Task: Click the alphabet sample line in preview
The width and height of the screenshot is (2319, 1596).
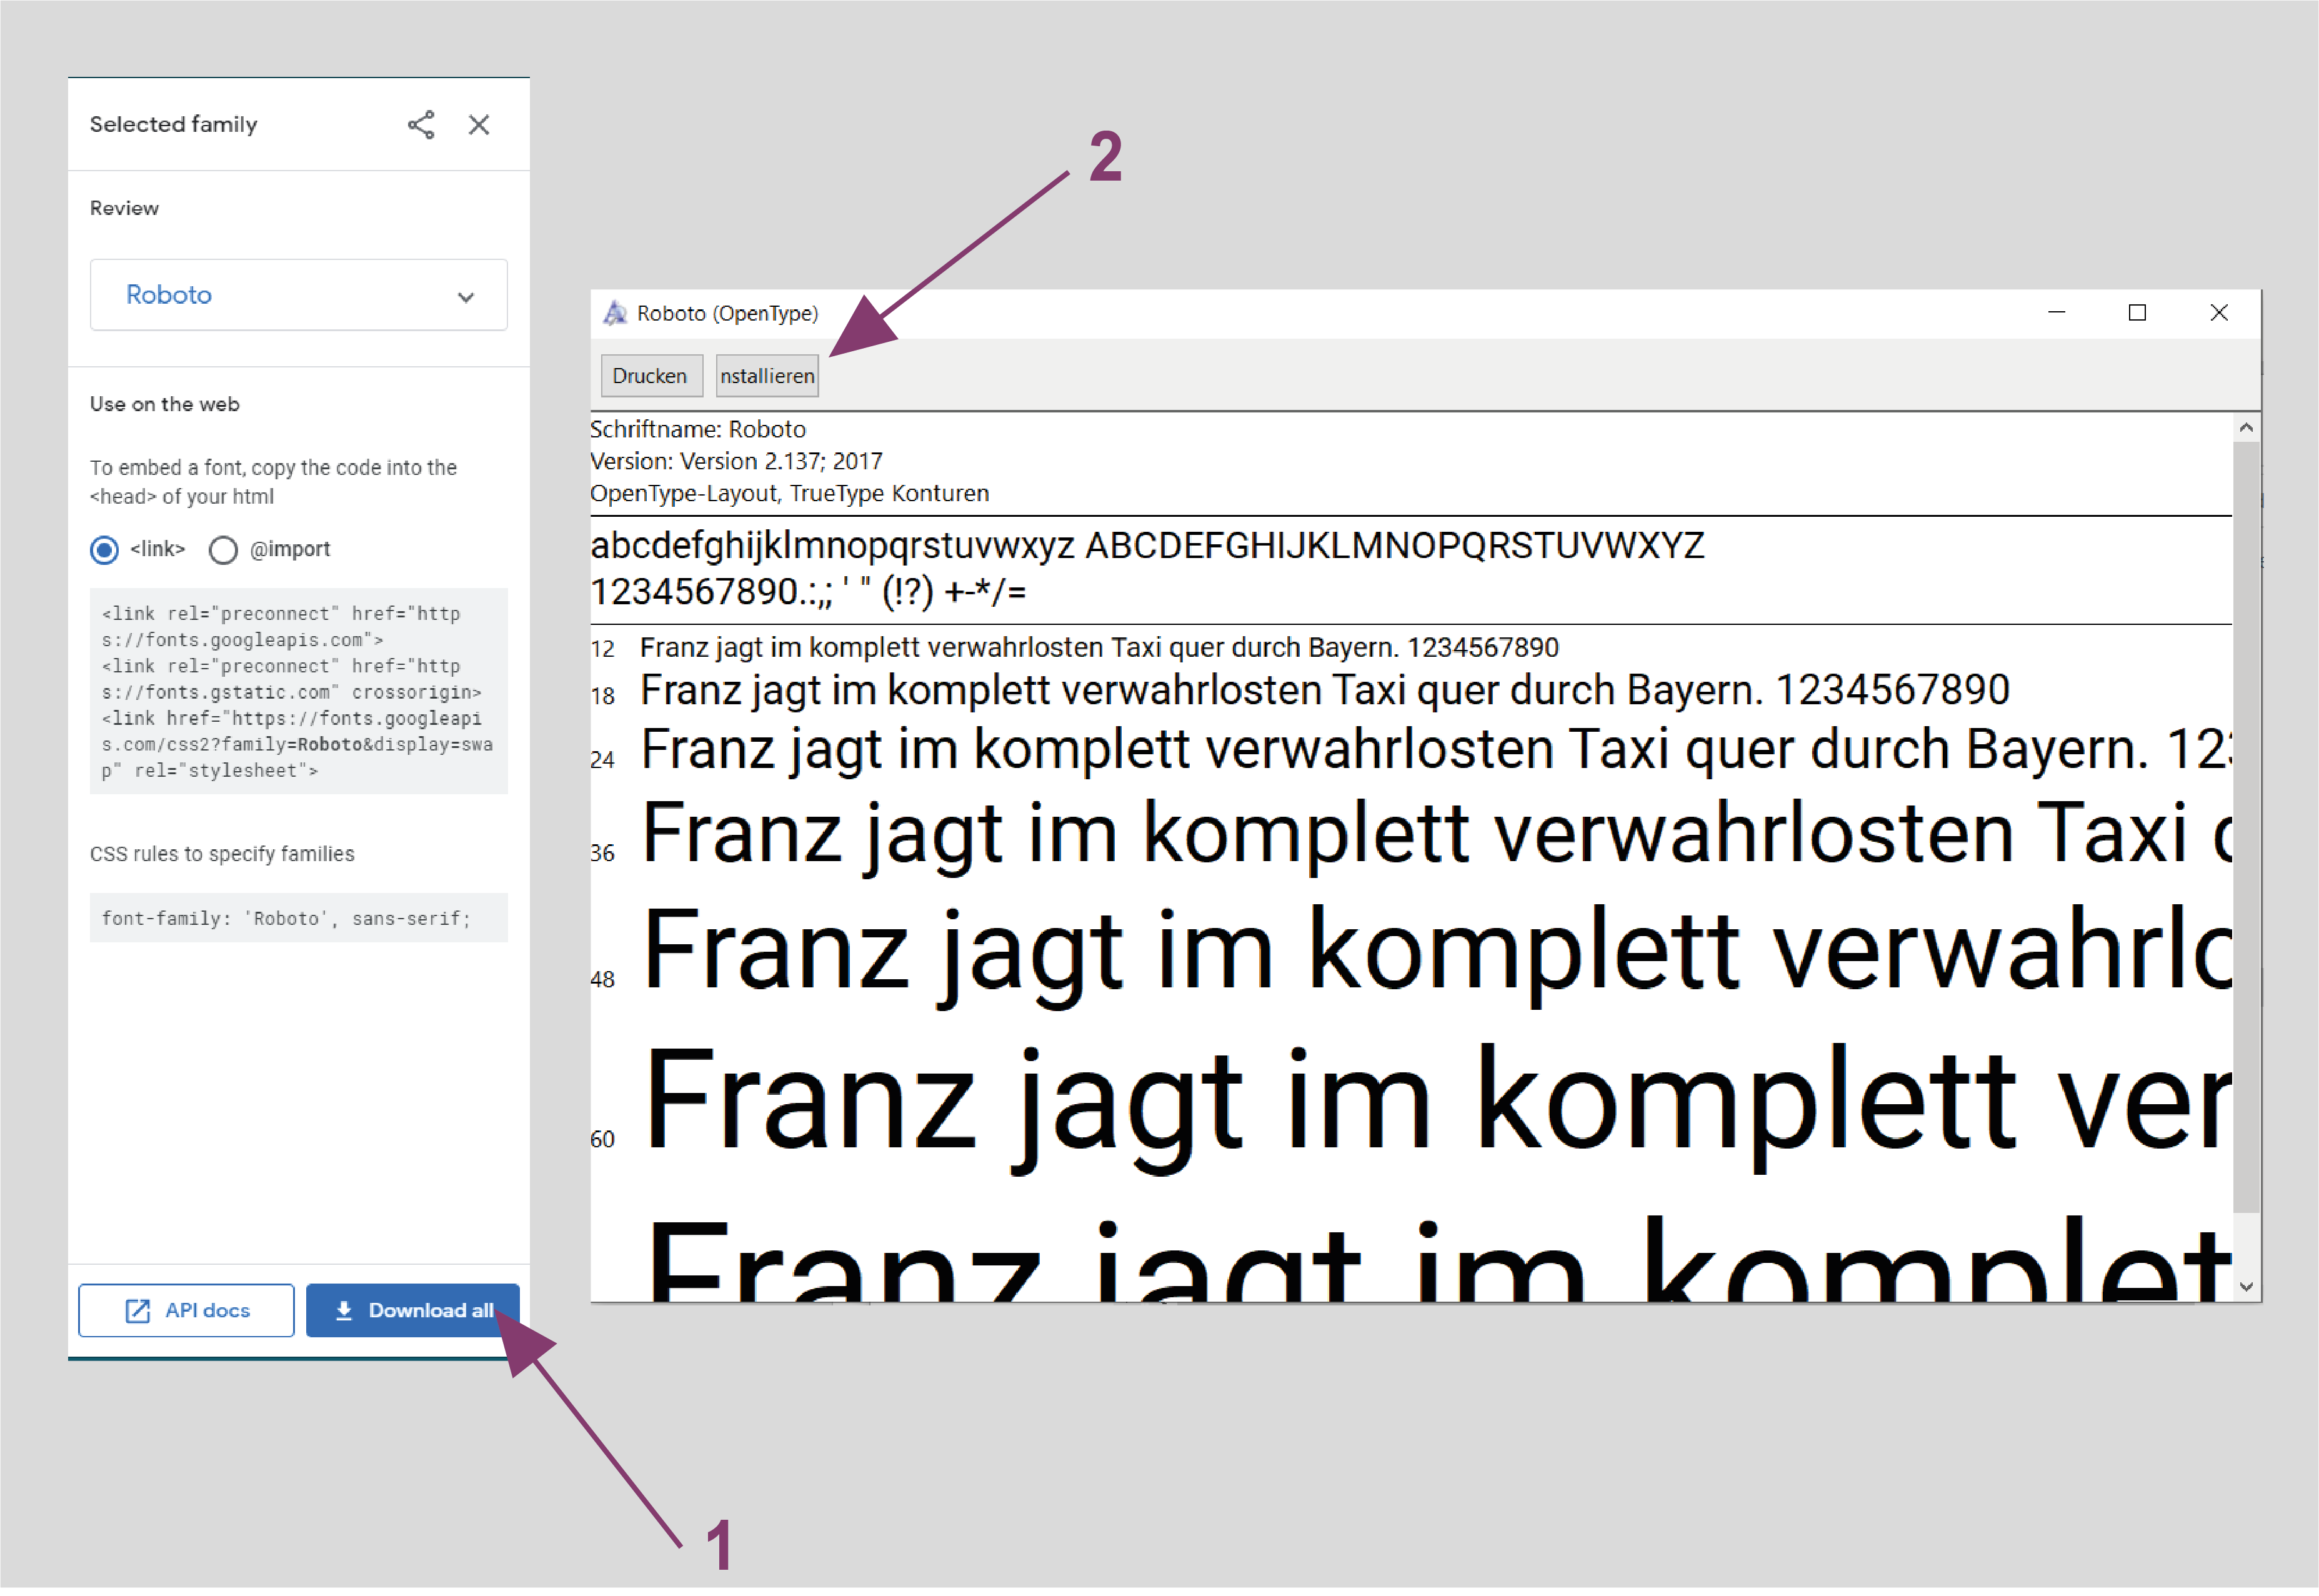Action: pyautogui.click(x=1147, y=547)
